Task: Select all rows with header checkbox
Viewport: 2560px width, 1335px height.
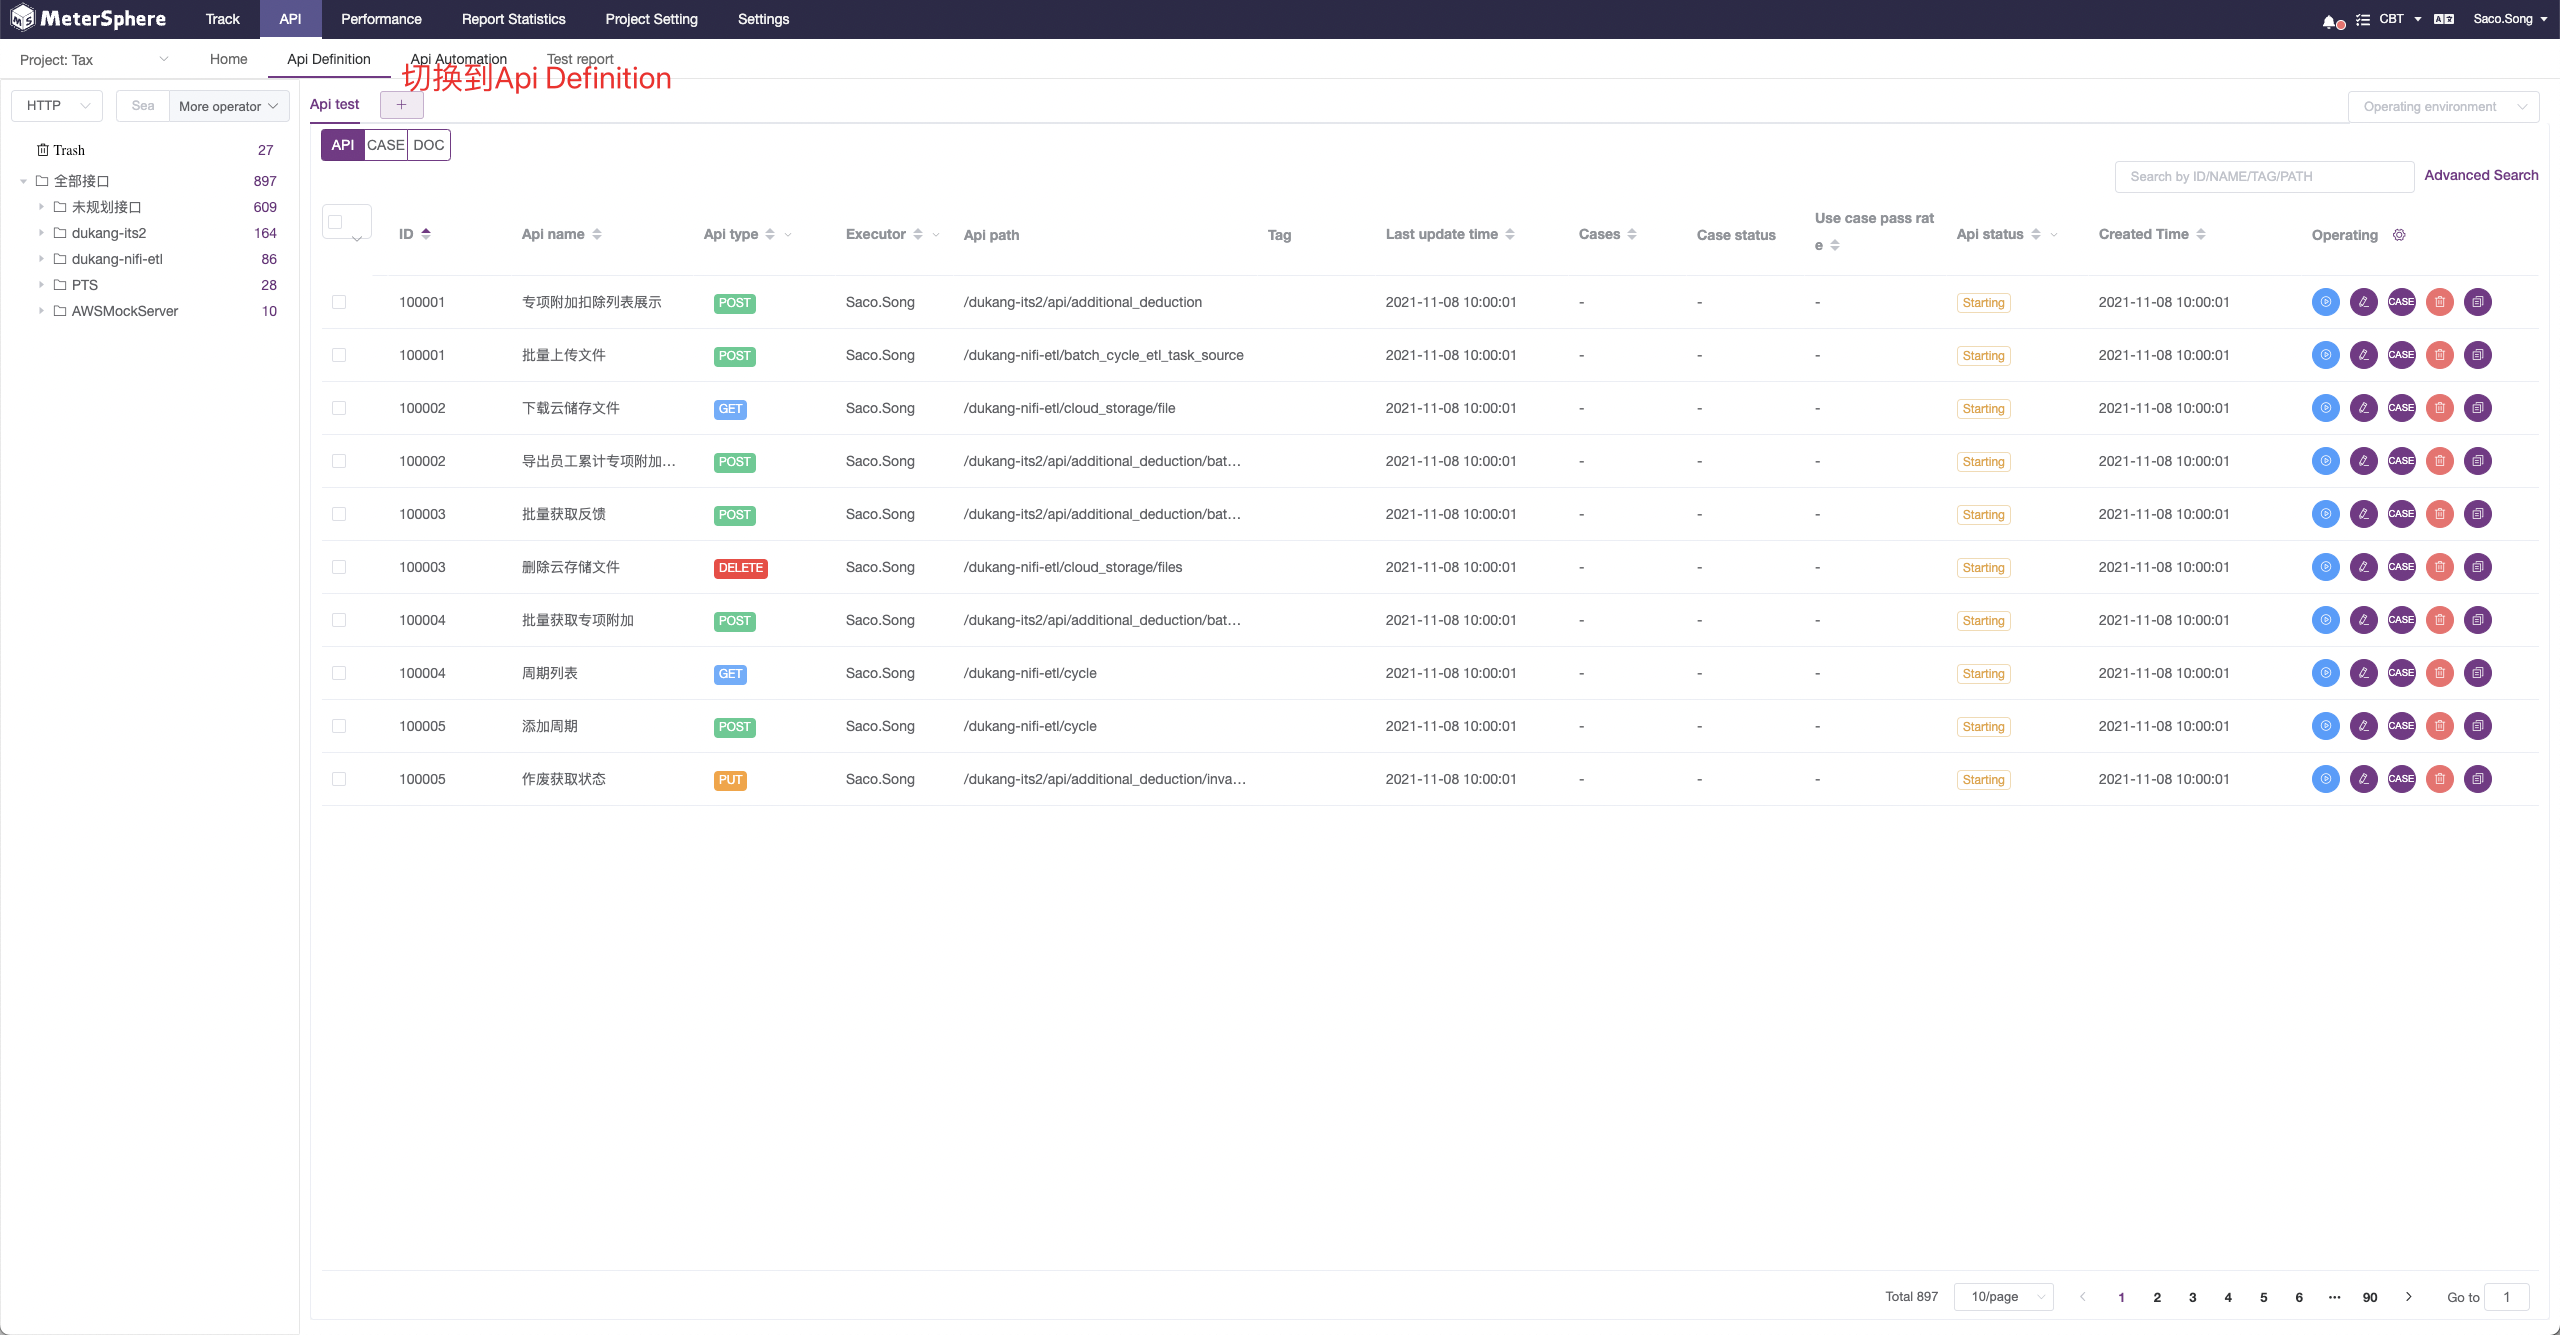Action: [336, 222]
